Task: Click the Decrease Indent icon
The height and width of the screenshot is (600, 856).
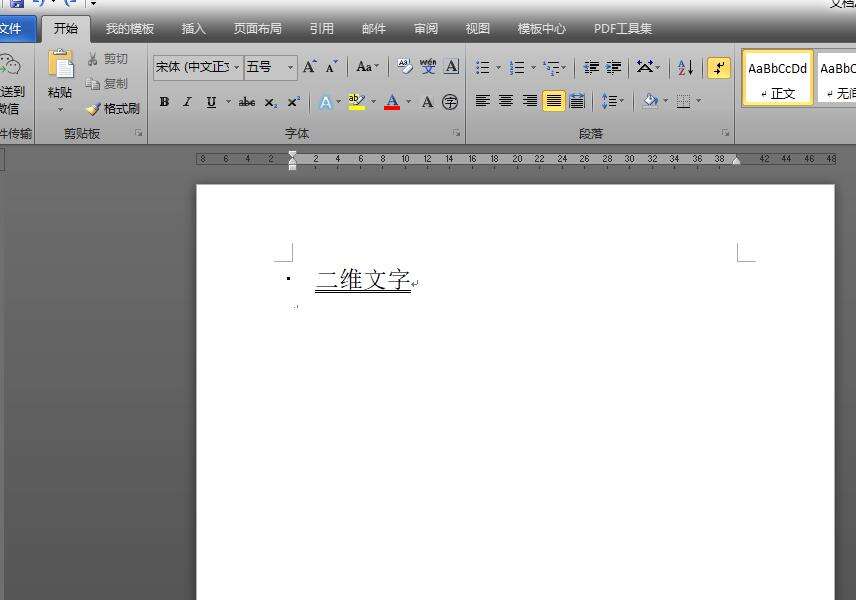Action: point(591,68)
